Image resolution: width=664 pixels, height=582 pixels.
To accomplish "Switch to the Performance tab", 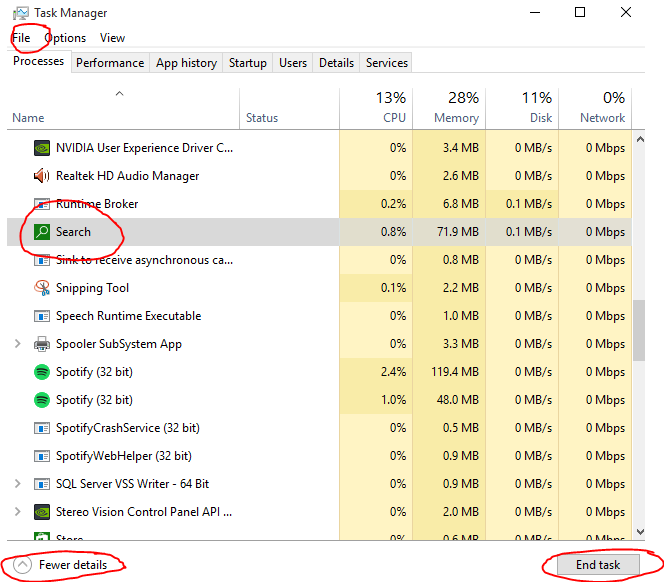I will (110, 62).
